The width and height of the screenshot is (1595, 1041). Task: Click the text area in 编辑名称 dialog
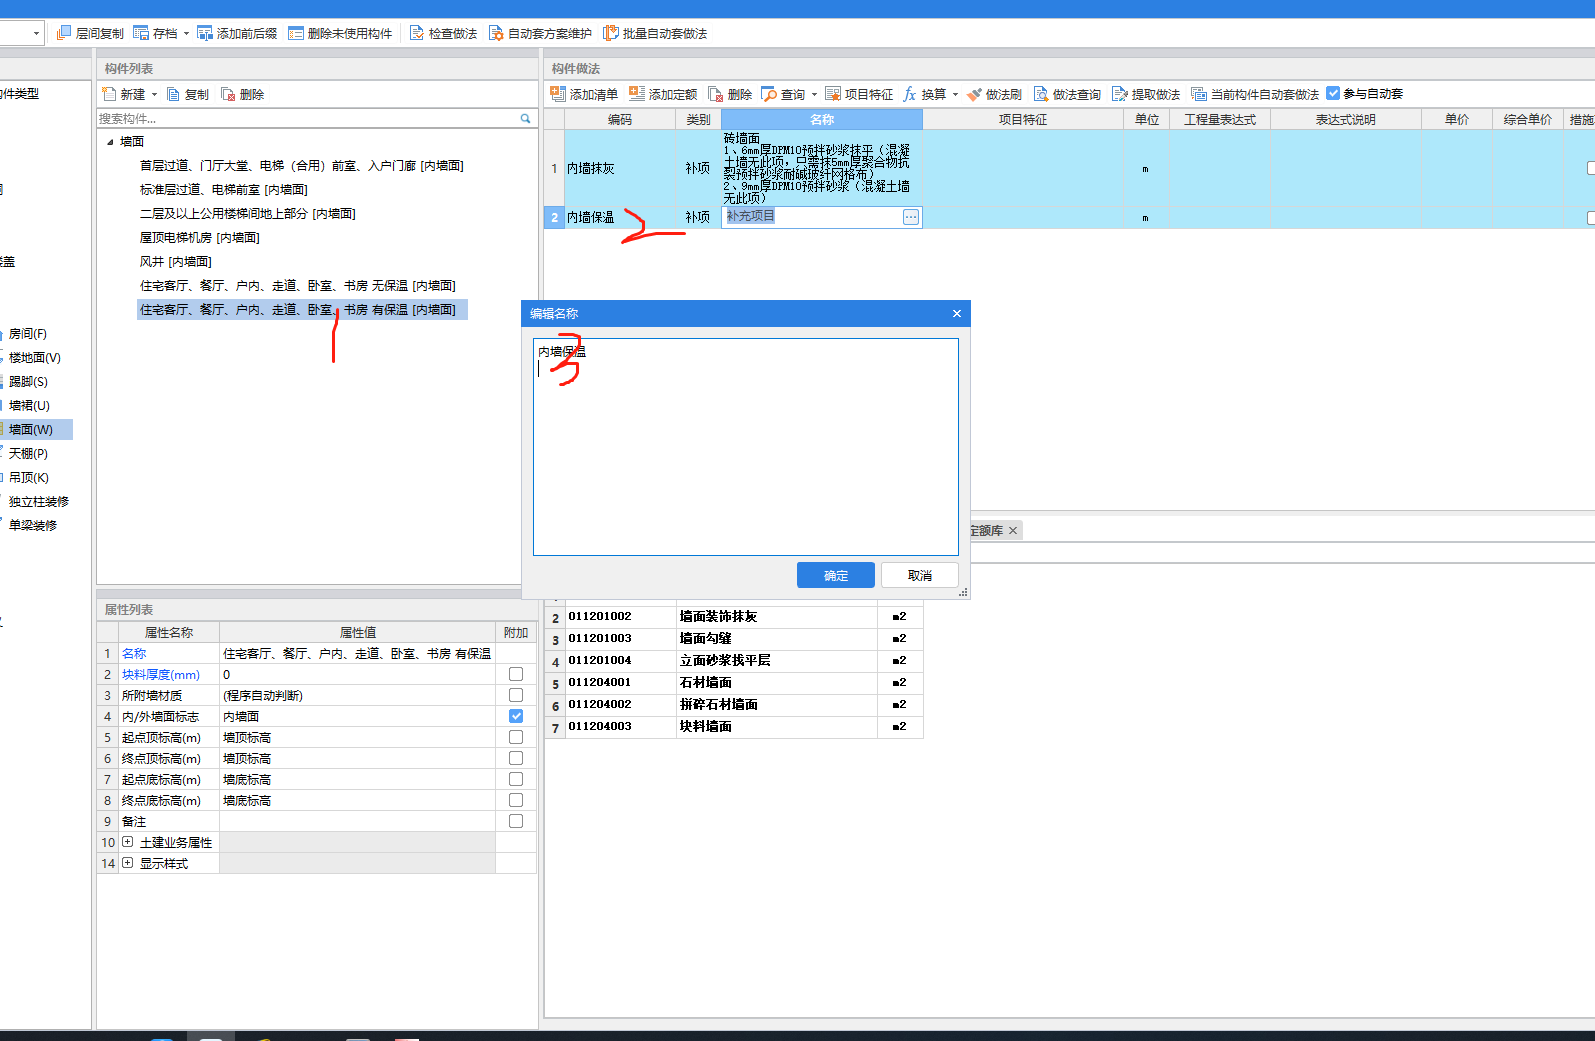746,447
